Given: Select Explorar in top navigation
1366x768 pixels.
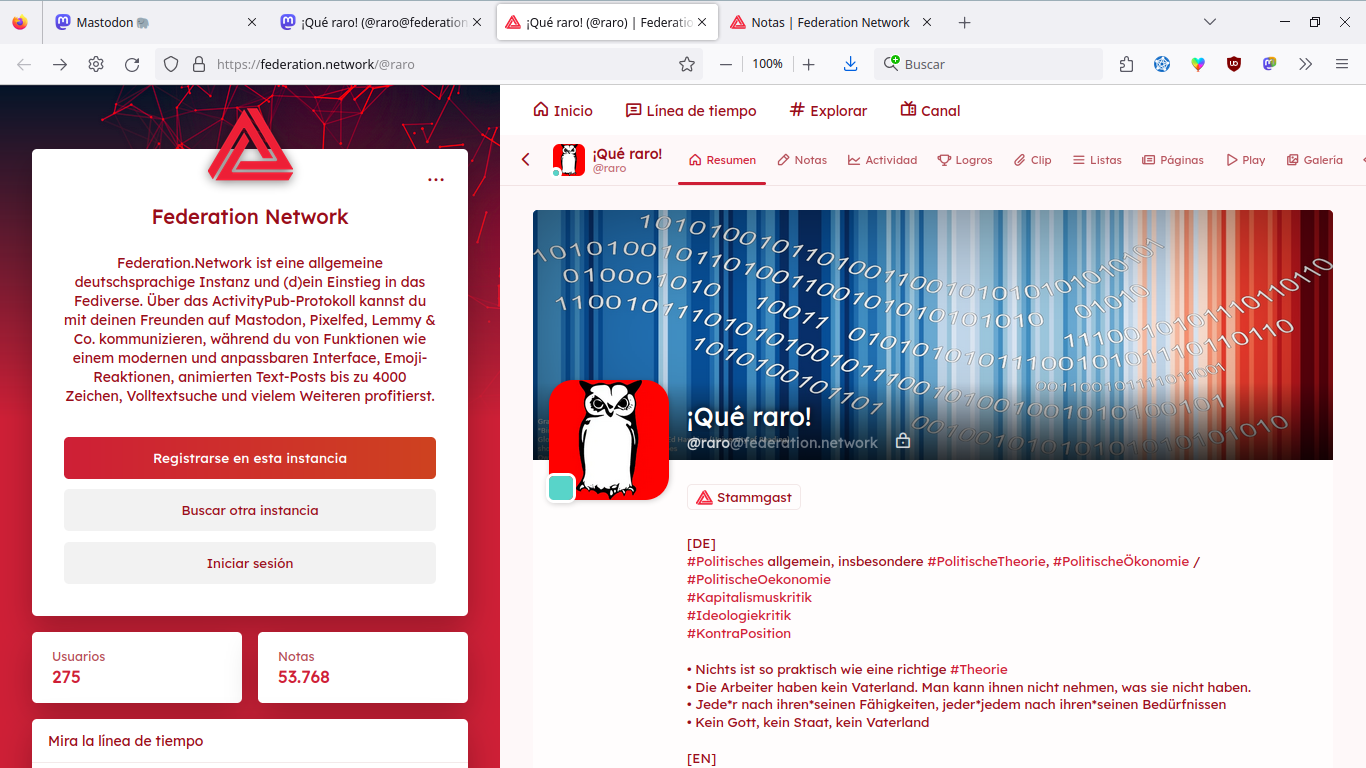Looking at the screenshot, I should (828, 111).
